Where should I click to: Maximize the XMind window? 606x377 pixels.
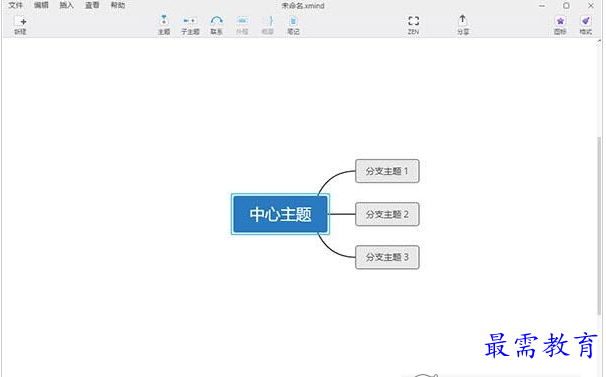coord(566,5)
